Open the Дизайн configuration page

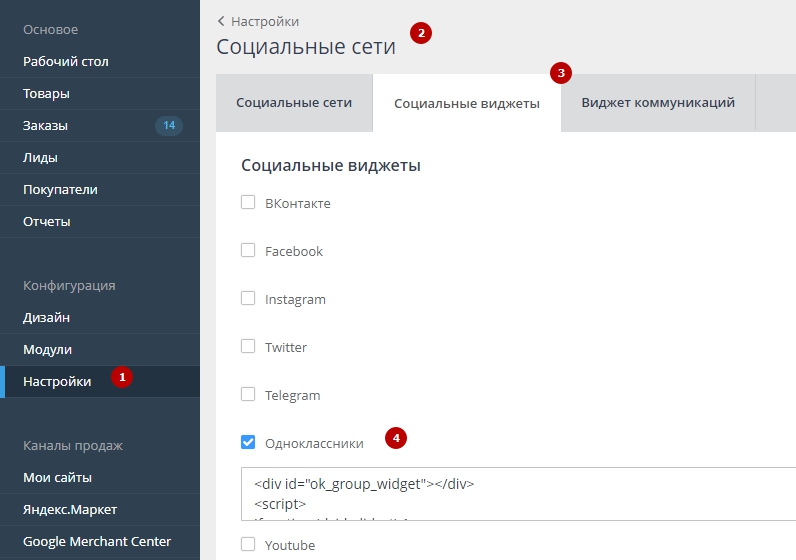46,317
